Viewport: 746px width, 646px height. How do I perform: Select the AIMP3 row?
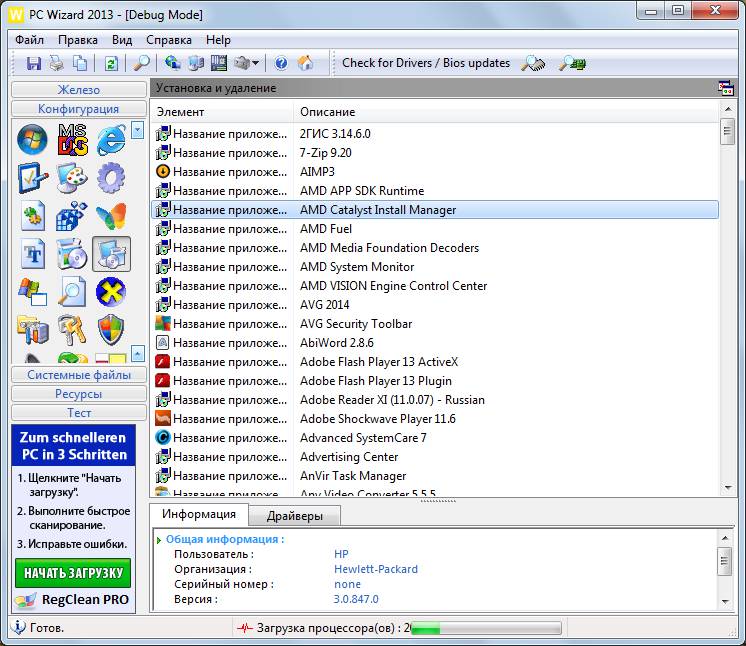435,172
